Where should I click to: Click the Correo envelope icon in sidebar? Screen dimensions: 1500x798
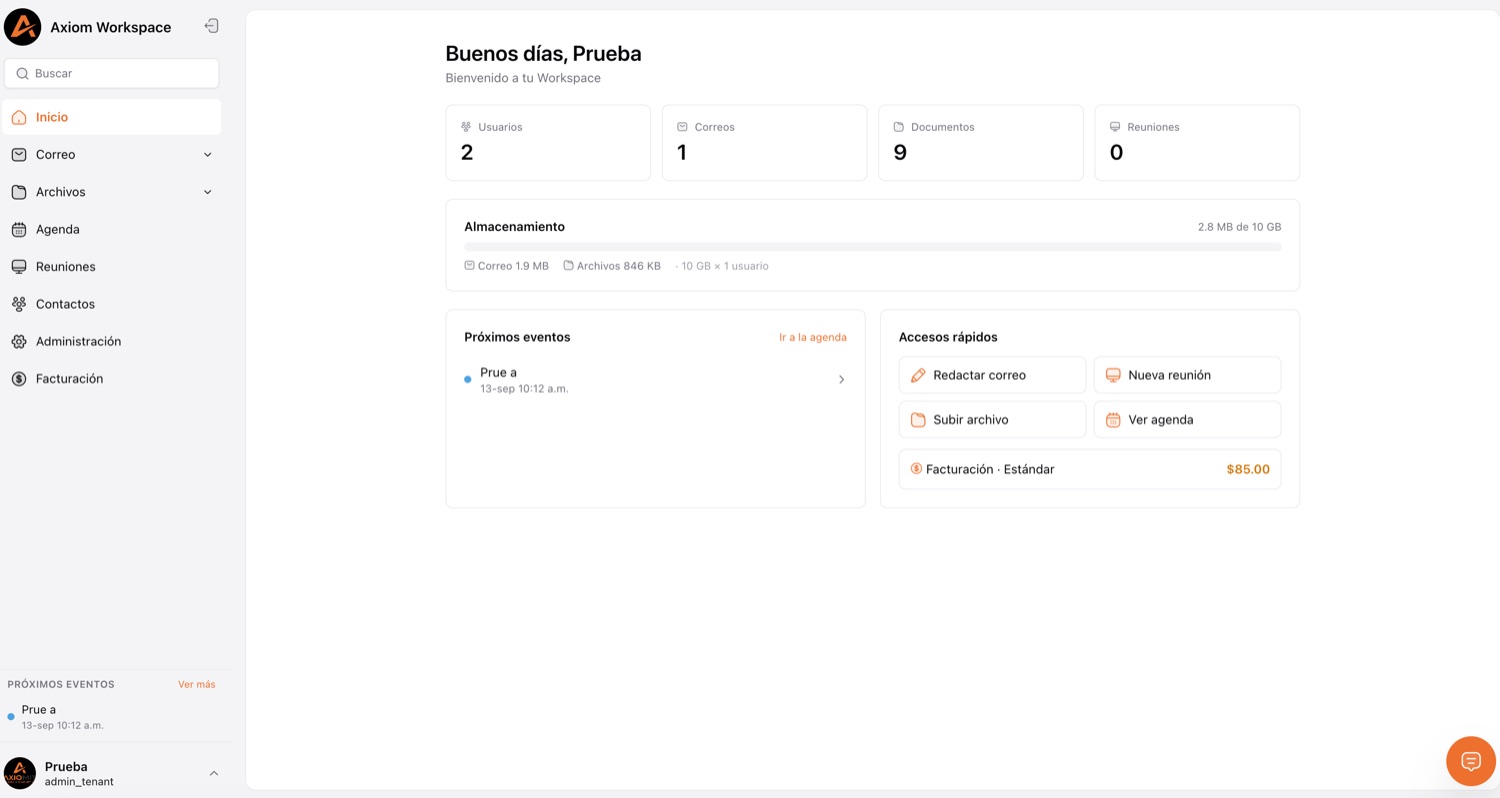click(19, 155)
